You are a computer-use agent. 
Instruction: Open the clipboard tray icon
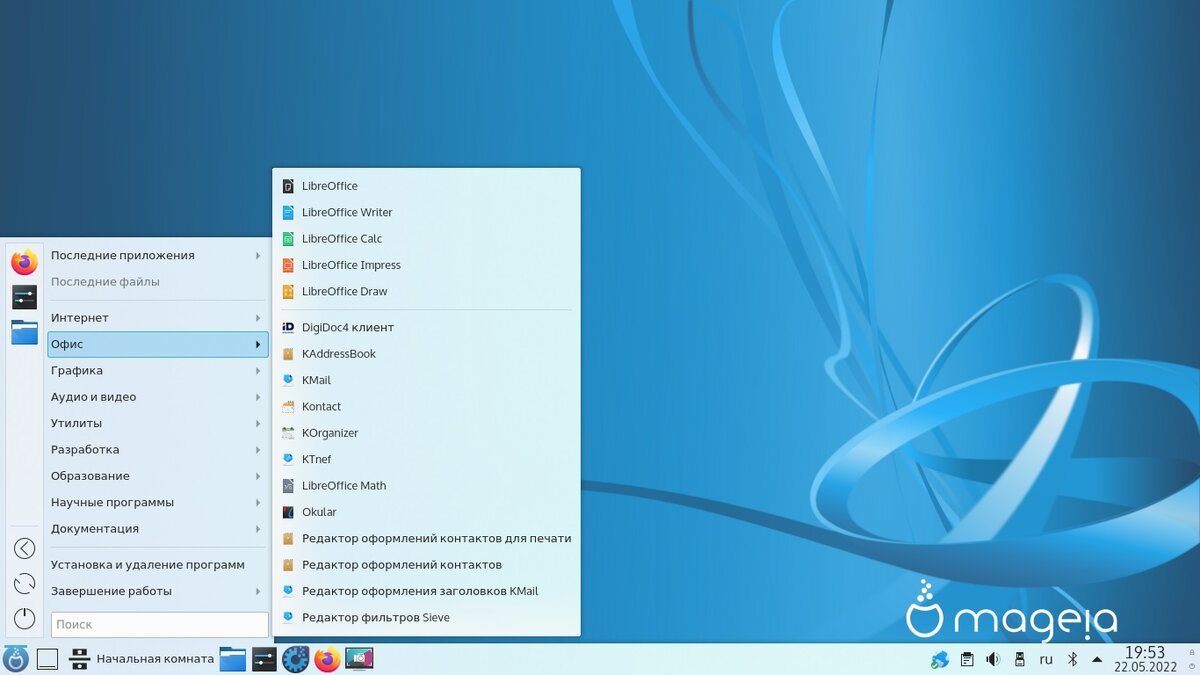967,659
